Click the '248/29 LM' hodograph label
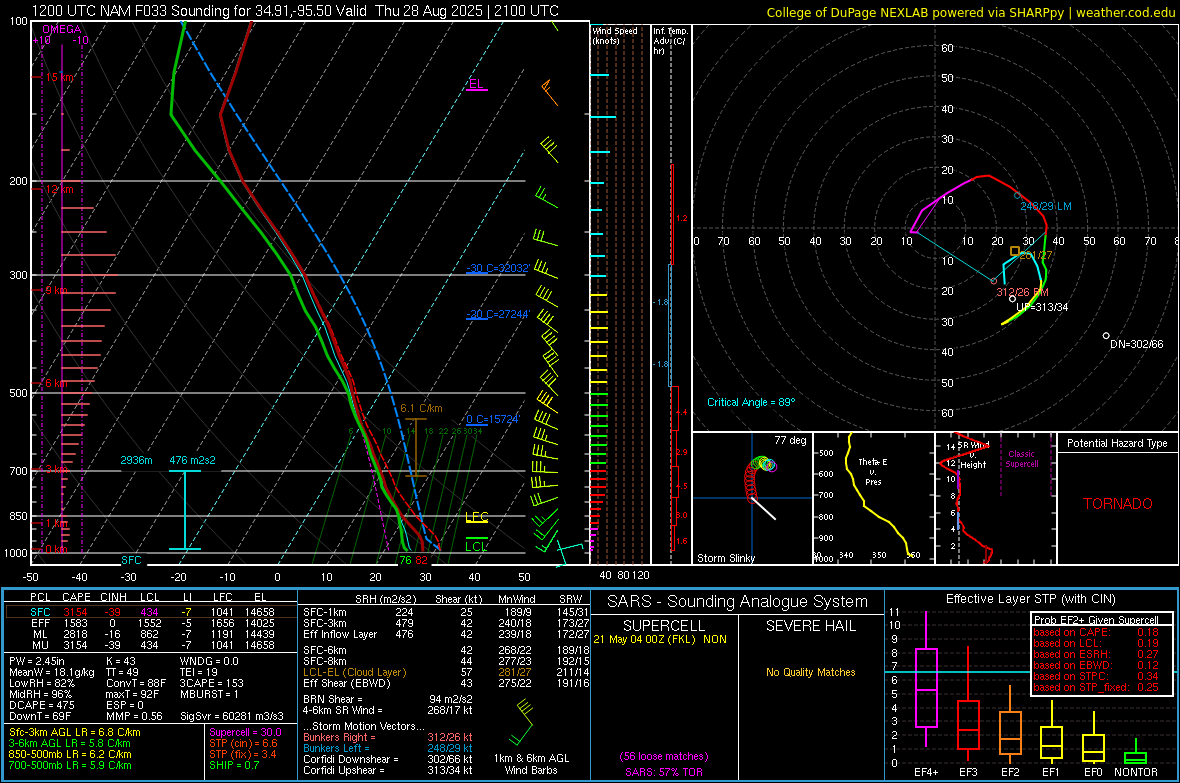Viewport: 1180px width, 783px height. (x=1045, y=206)
